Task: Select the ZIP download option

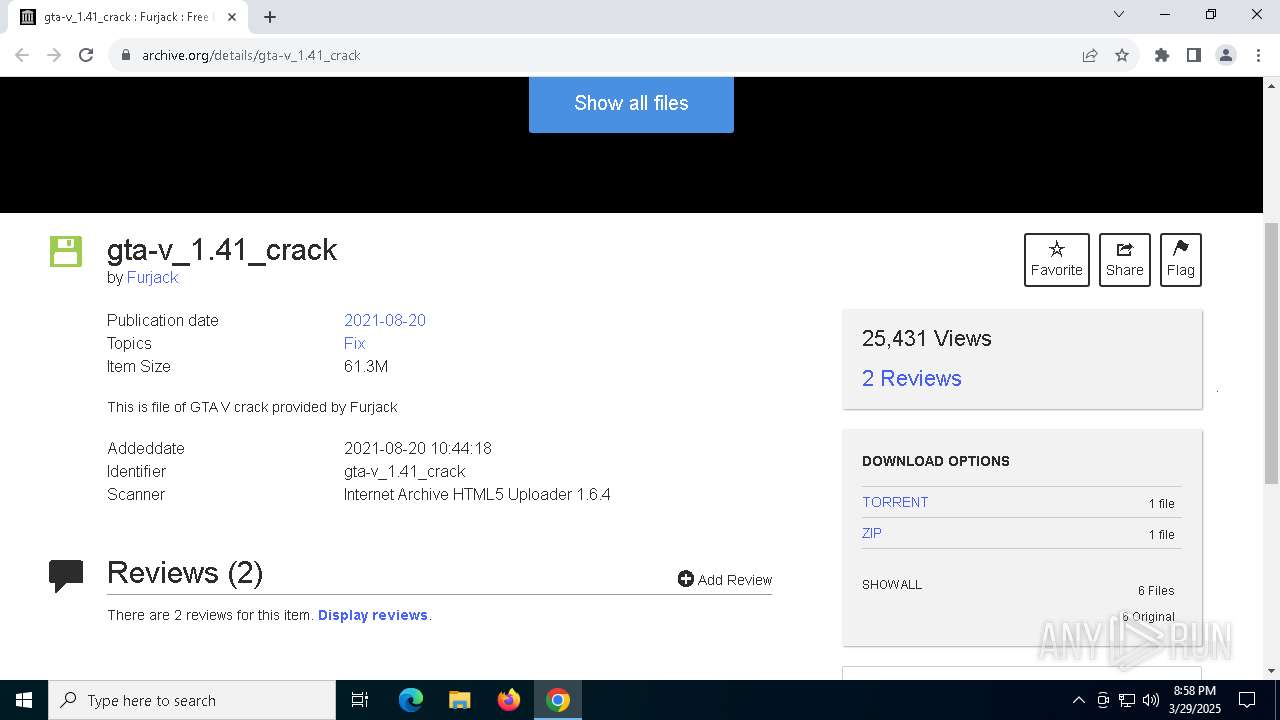Action: (872, 533)
